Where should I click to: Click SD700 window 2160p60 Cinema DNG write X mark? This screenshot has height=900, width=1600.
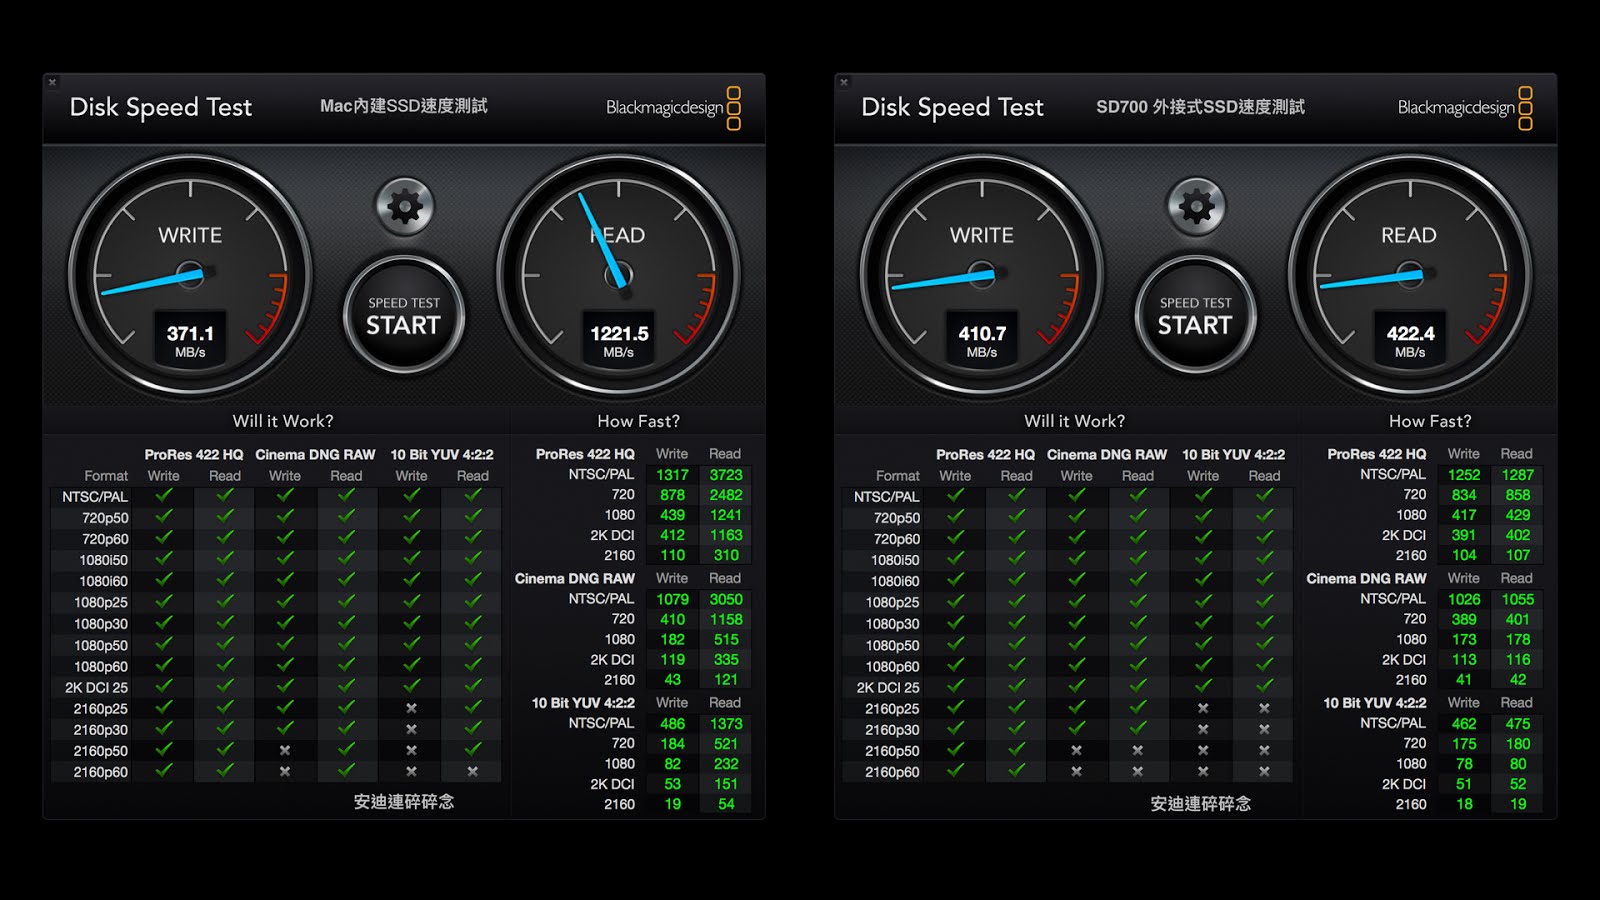(x=1076, y=771)
